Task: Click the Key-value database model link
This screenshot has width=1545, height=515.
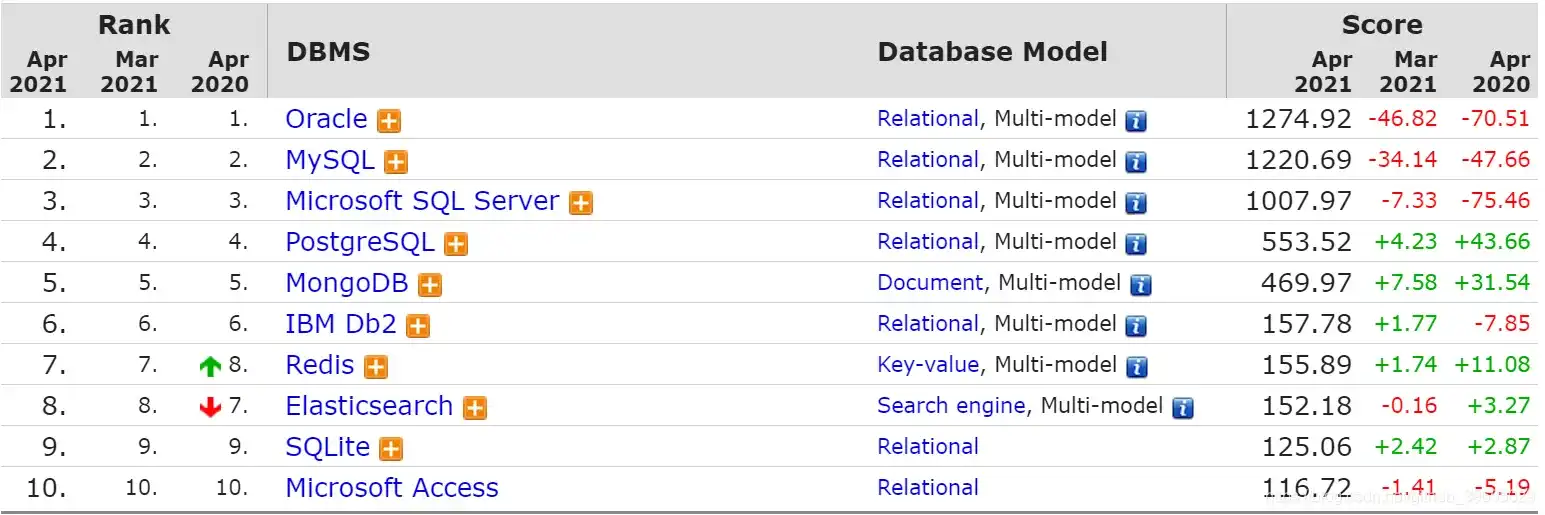Action: click(x=927, y=365)
